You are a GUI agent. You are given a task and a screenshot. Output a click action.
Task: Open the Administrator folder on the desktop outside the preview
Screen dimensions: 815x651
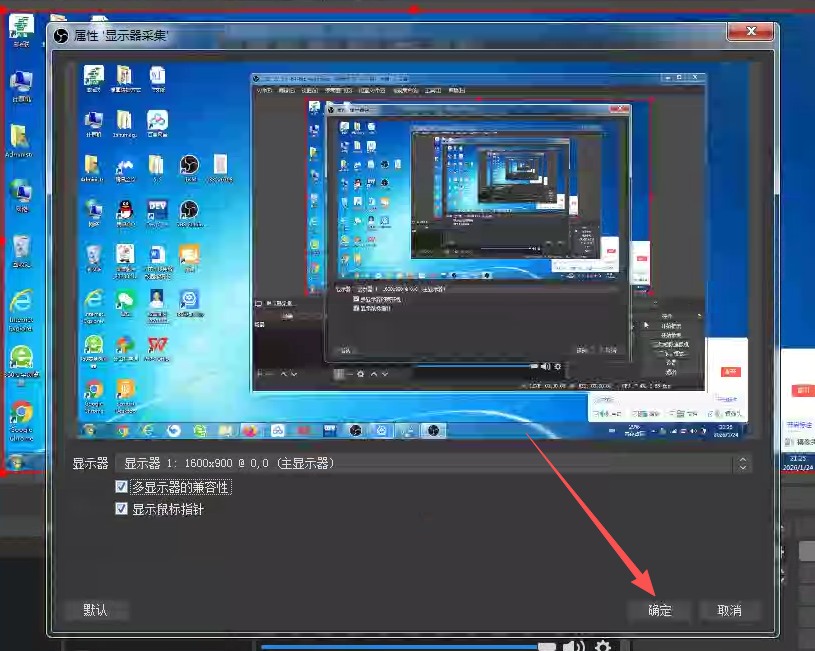coord(19,139)
